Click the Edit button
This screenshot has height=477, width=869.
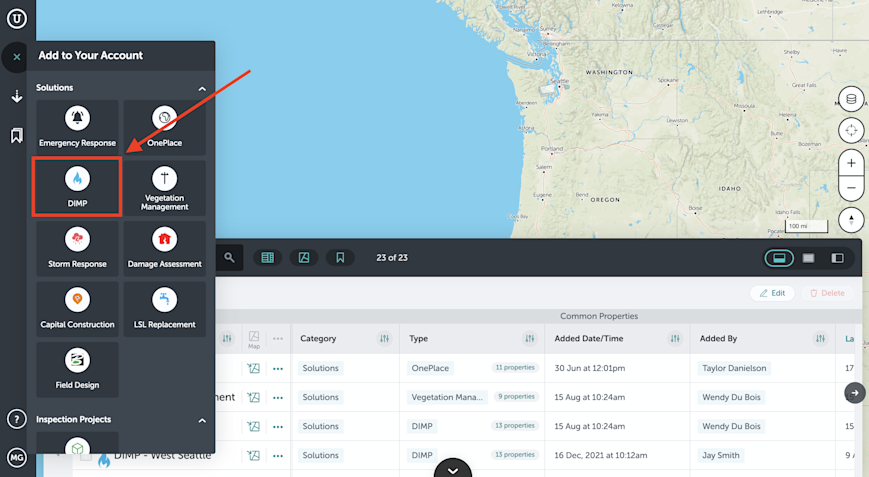click(772, 293)
